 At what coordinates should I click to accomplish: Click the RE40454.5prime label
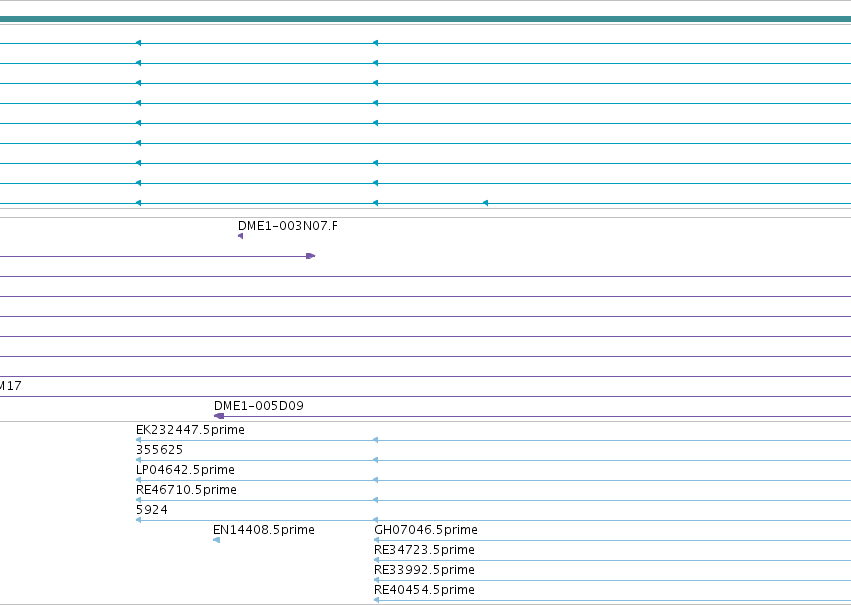point(424,590)
